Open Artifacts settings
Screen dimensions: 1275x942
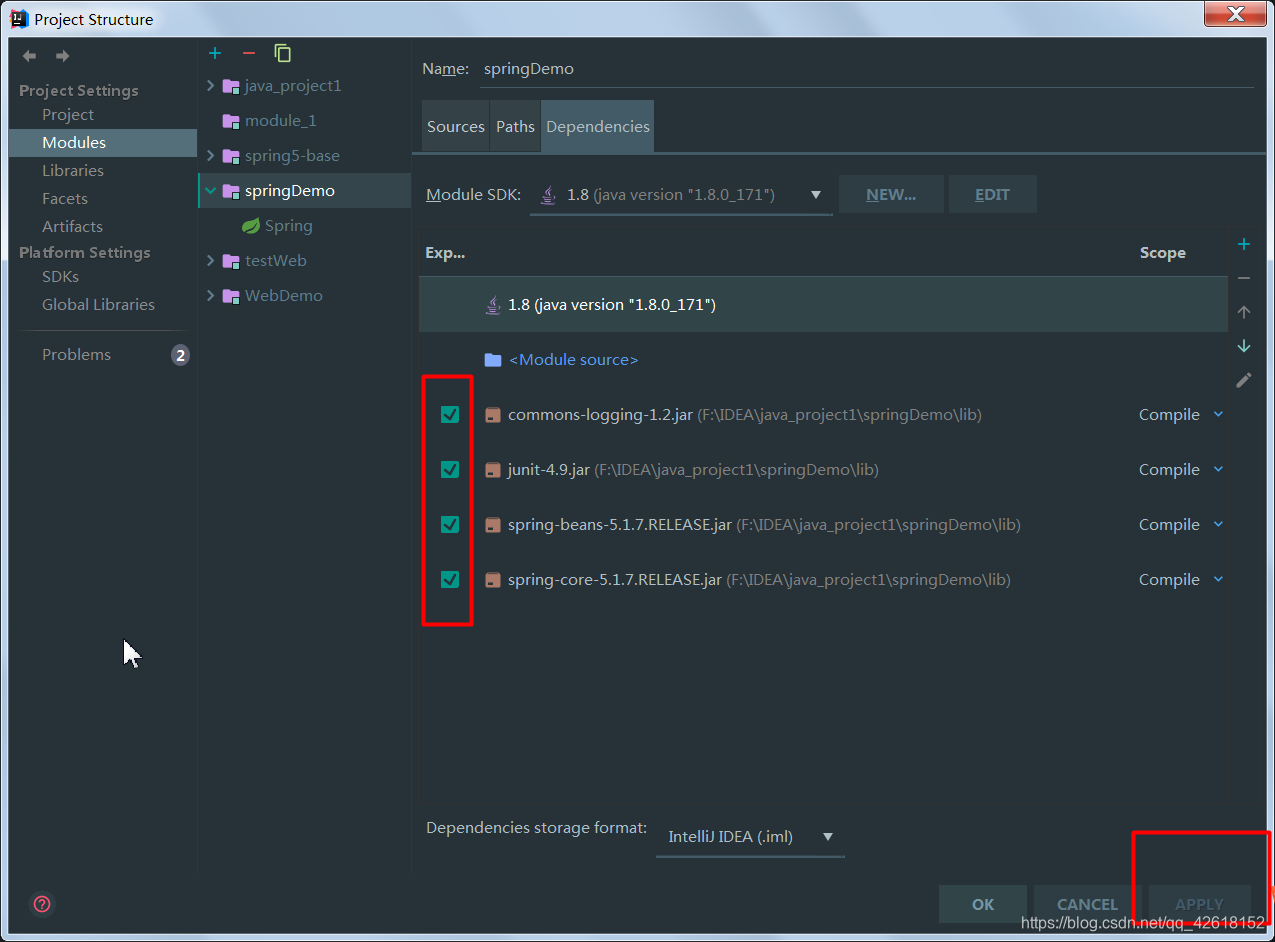[x=72, y=227]
